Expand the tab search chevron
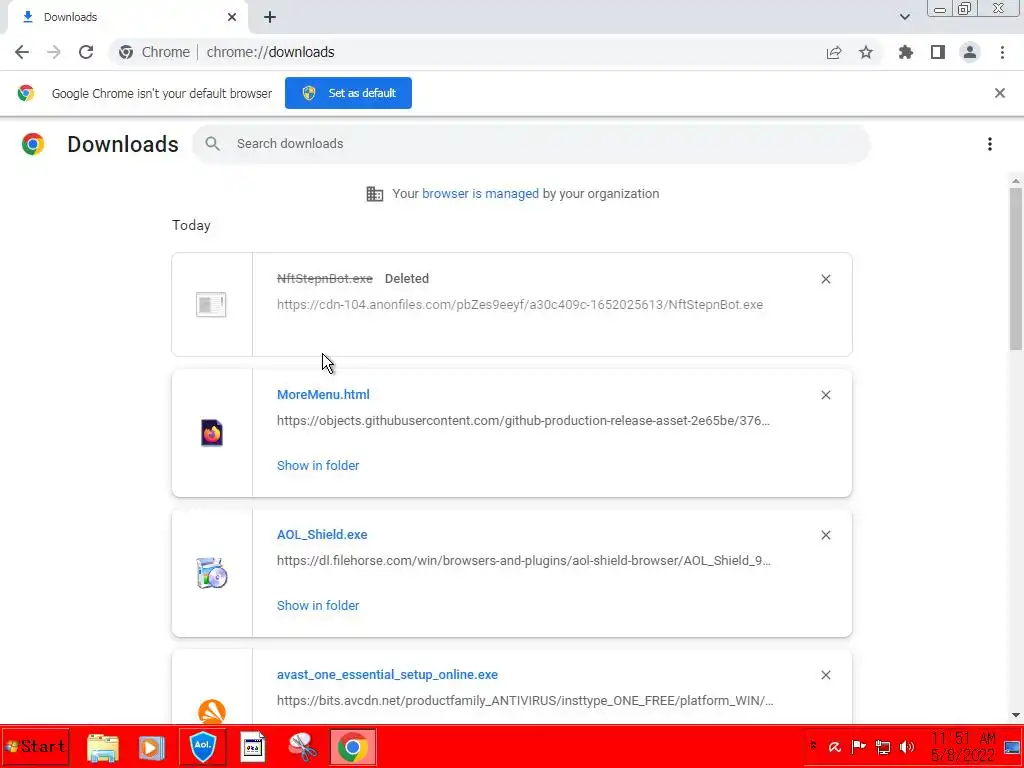The image size is (1024, 768). pos(904,17)
